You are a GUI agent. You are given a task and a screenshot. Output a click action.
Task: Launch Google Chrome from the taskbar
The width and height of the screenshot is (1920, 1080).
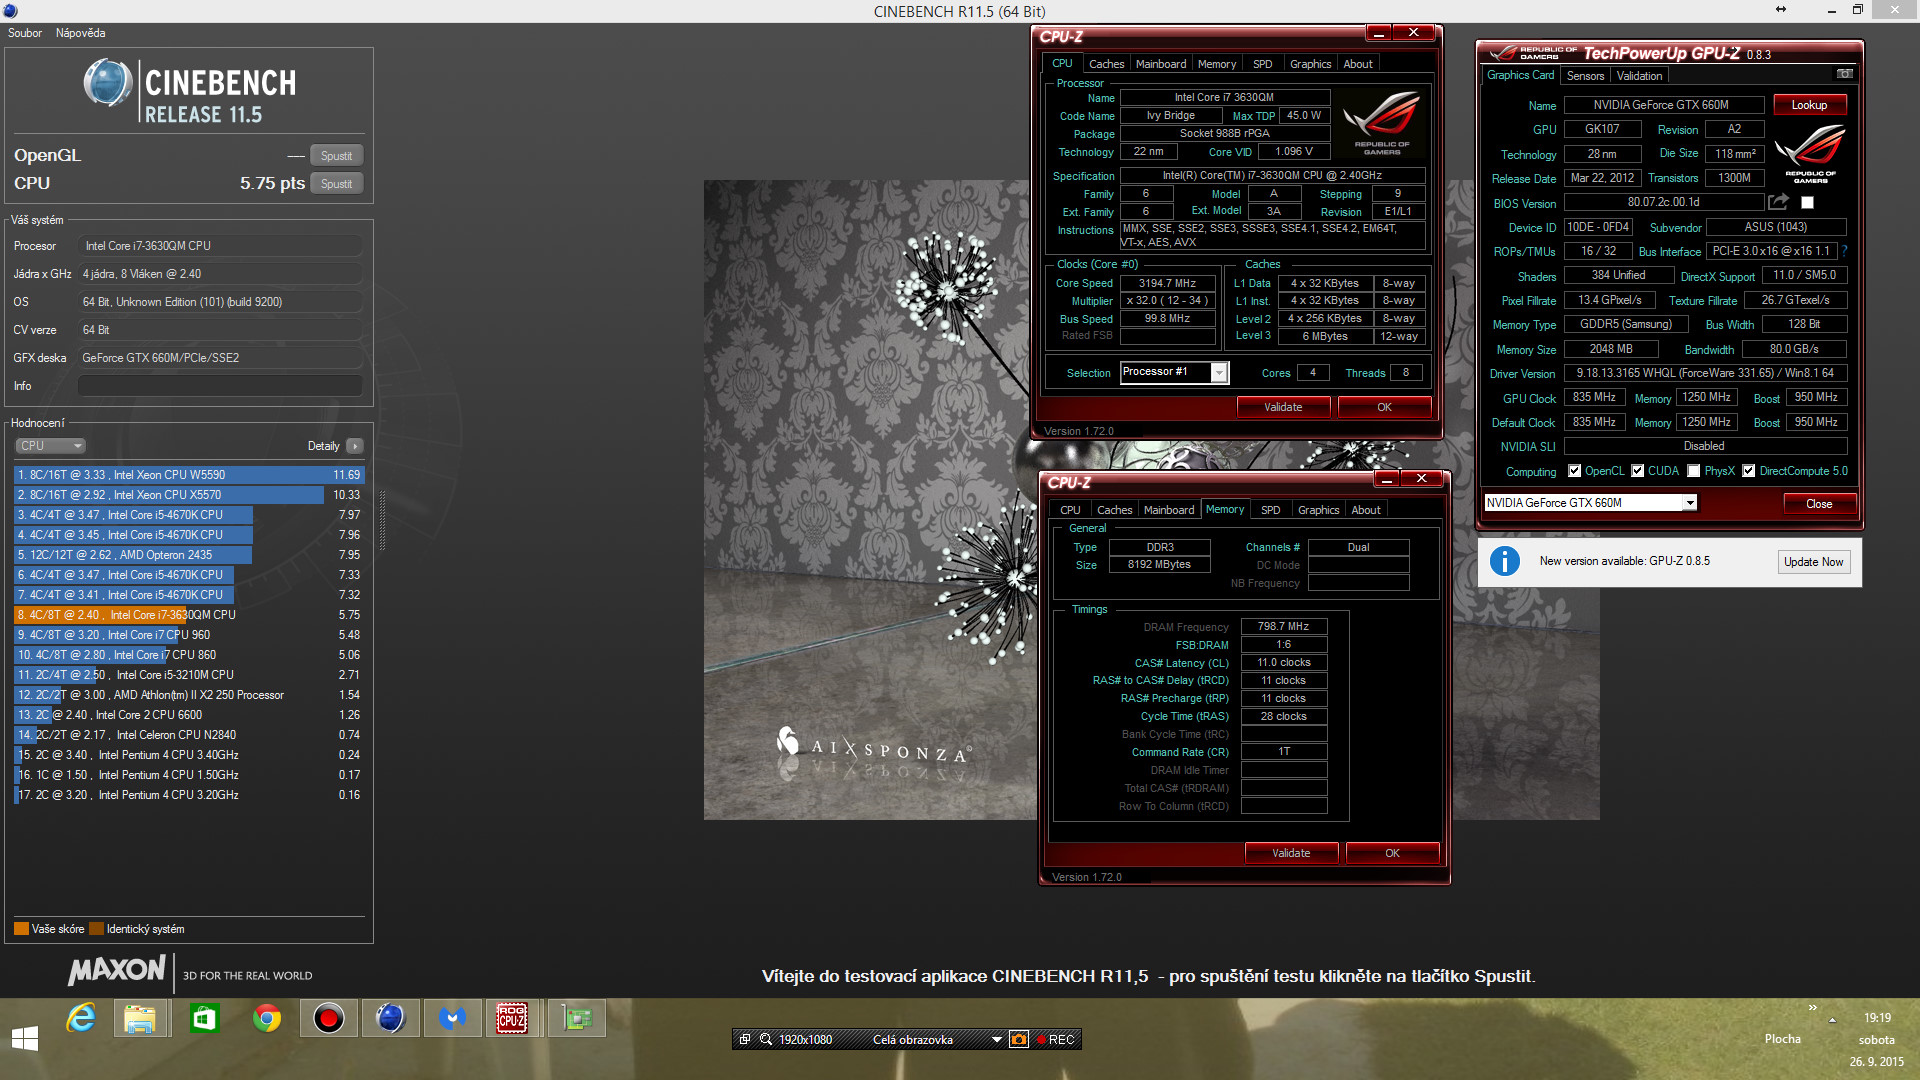266,1019
